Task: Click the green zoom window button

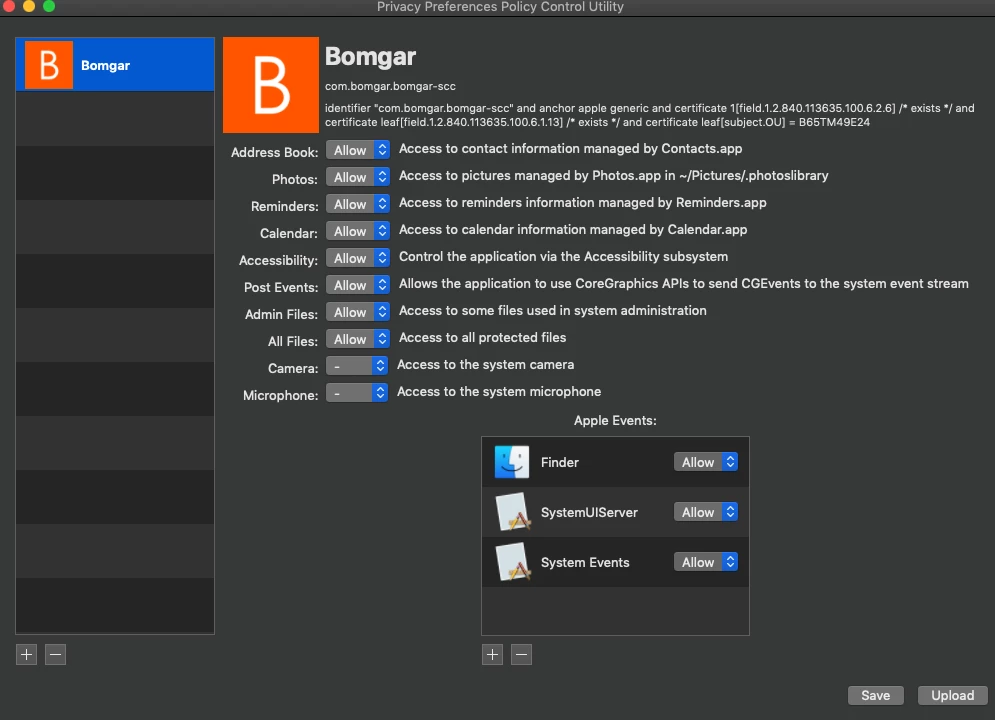Action: click(49, 6)
